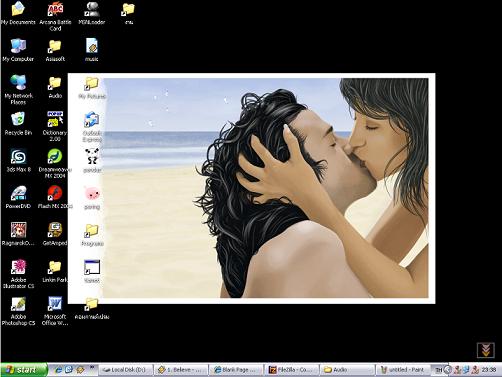502x377 pixels.
Task: Select the window-shaped shortcut below Programs
Action: pos(92,272)
